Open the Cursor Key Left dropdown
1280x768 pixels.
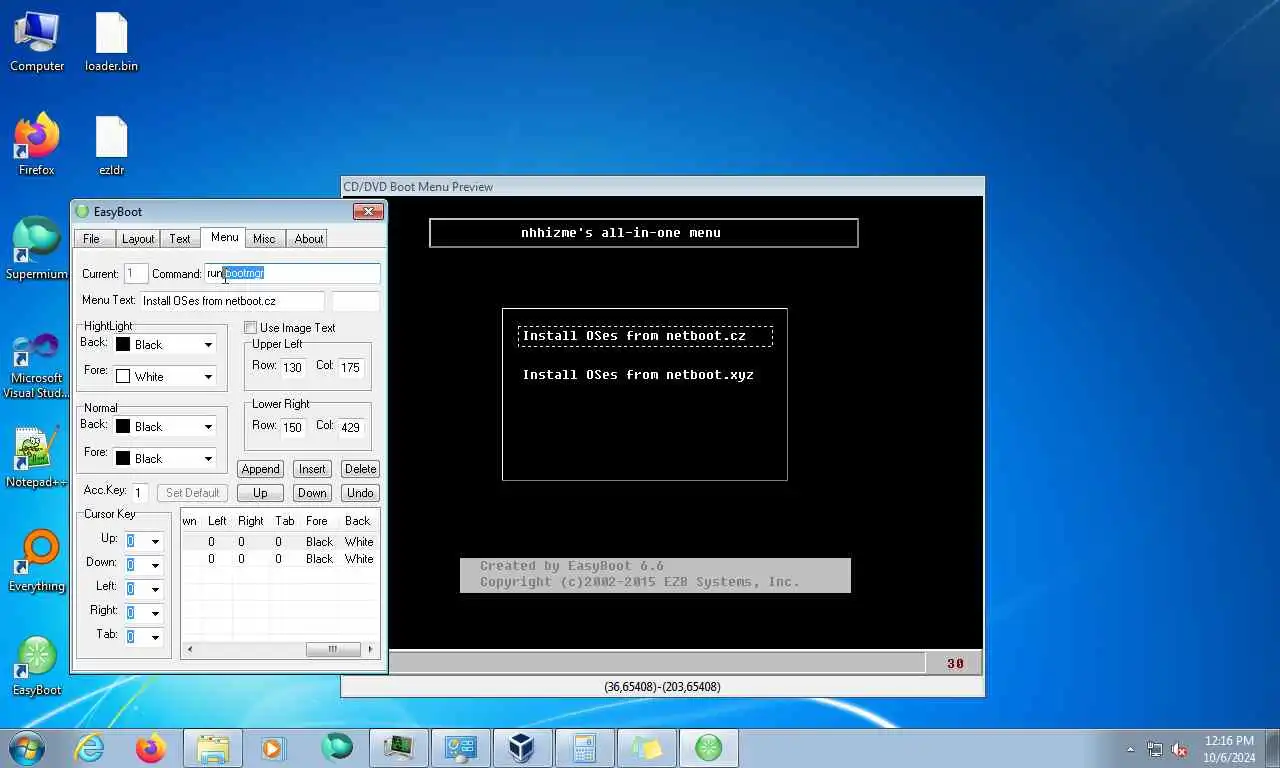(x=155, y=590)
